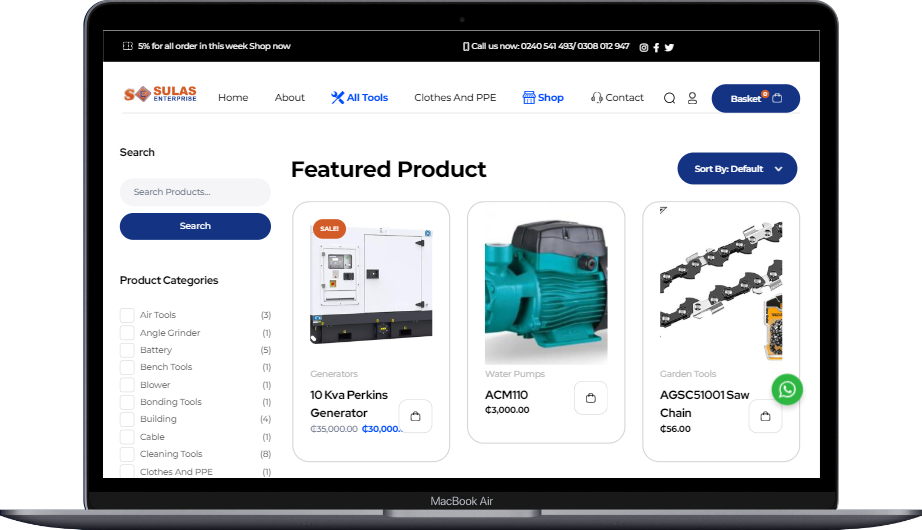Open the Instagram social icon
The image size is (922, 530).
click(644, 48)
